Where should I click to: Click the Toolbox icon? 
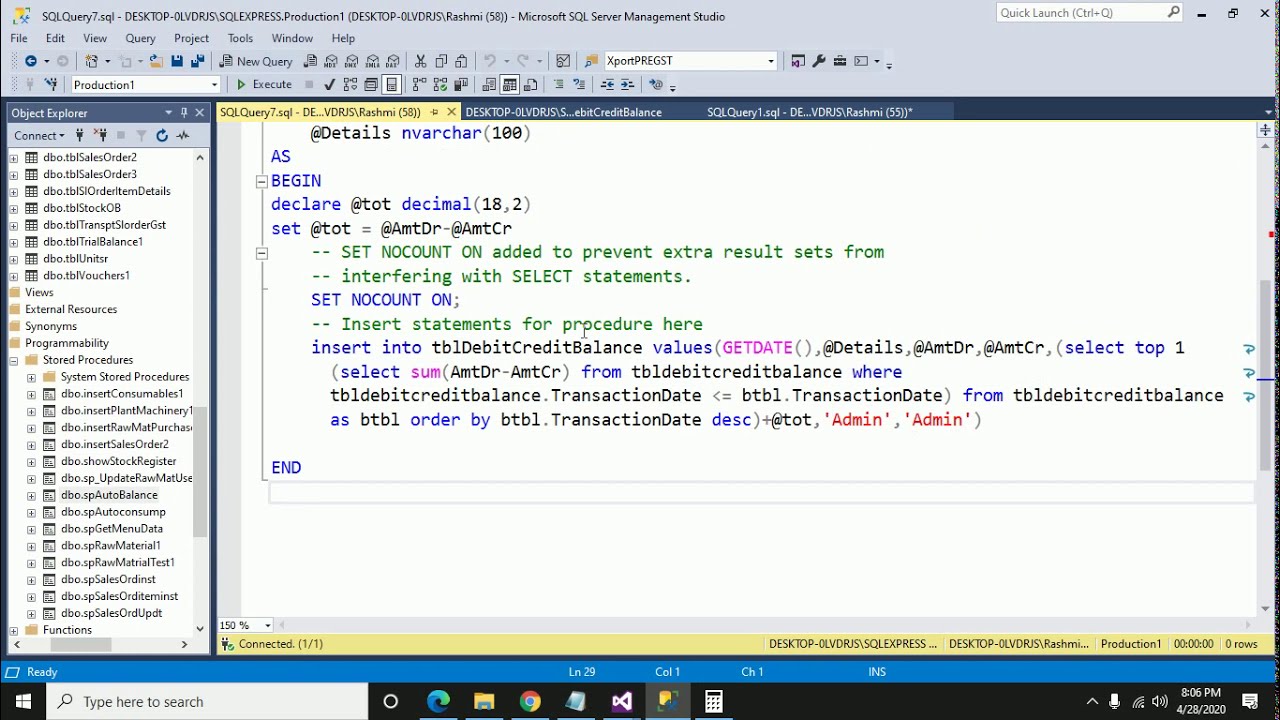(840, 61)
